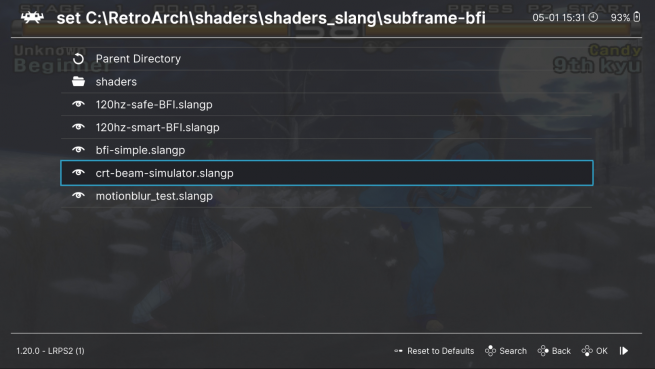Open the shaders folder icon
The width and height of the screenshot is (655, 369).
78,81
